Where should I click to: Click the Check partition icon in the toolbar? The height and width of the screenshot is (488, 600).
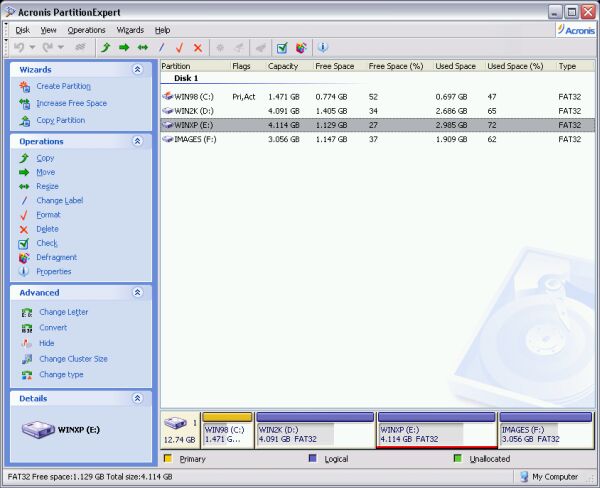click(282, 47)
